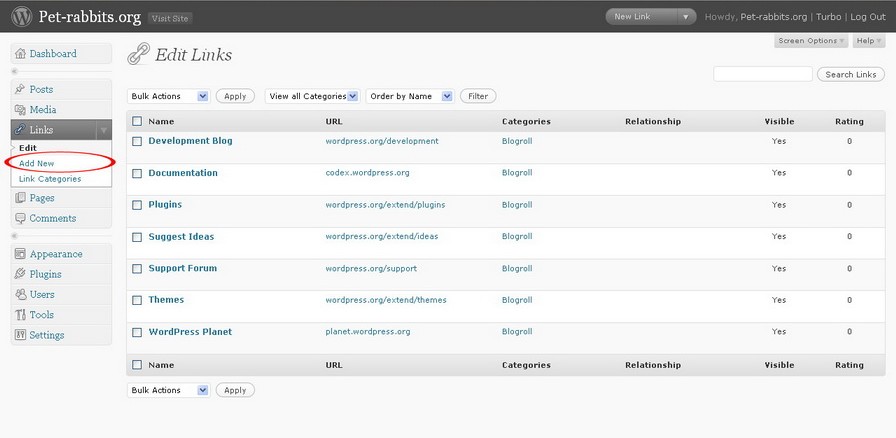Click the bottom Apply button
This screenshot has height=438, width=896.
pyautogui.click(x=235, y=390)
